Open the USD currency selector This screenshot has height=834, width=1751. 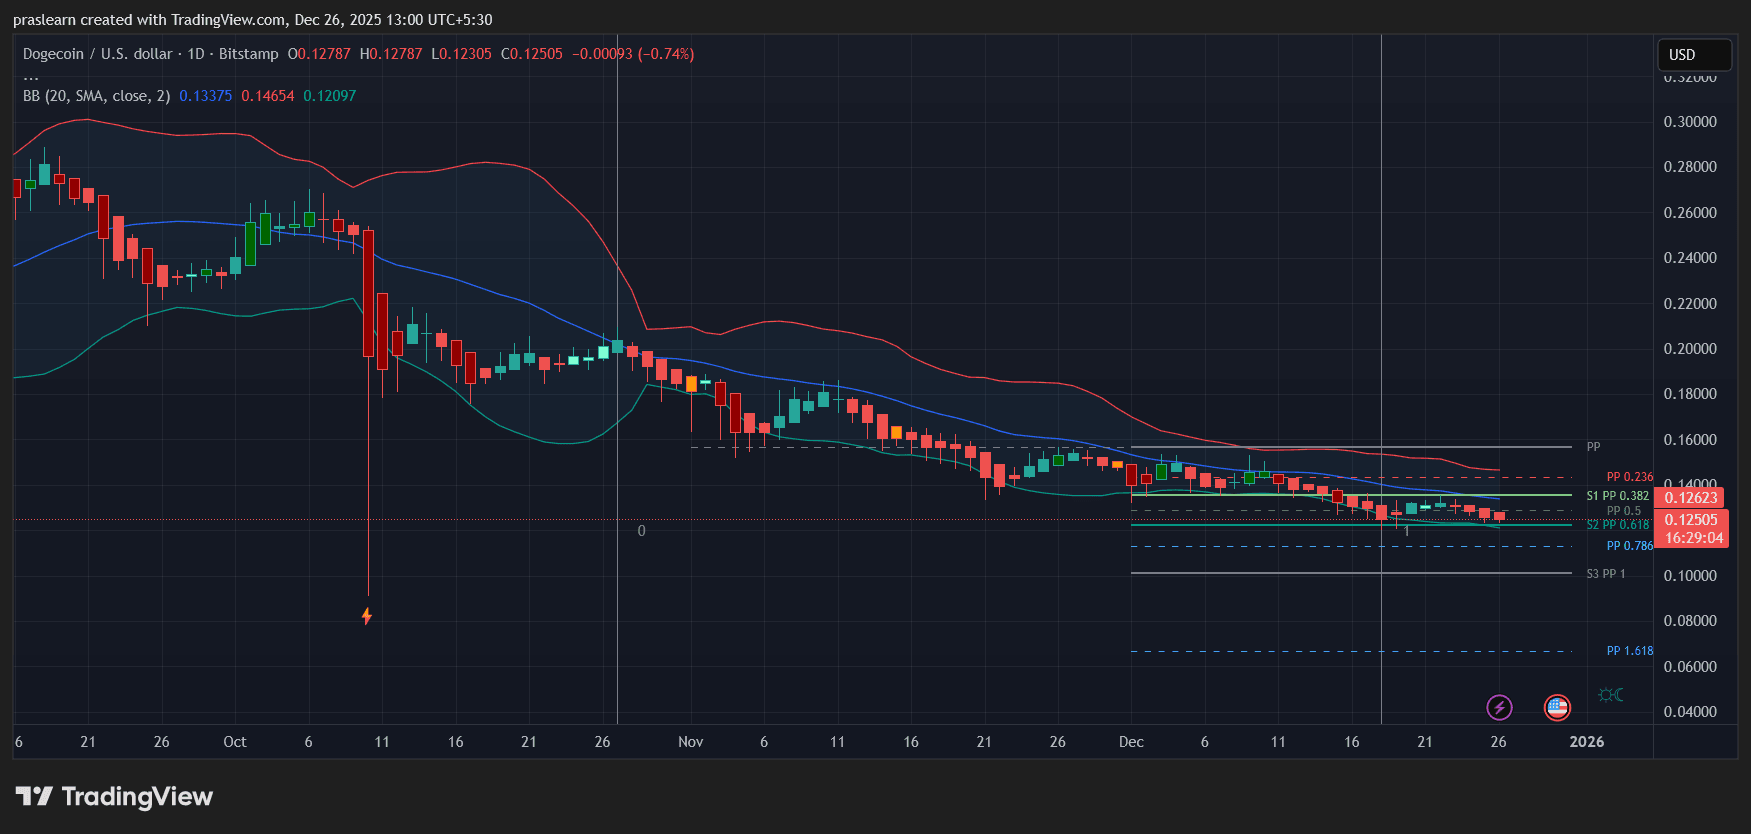1693,55
